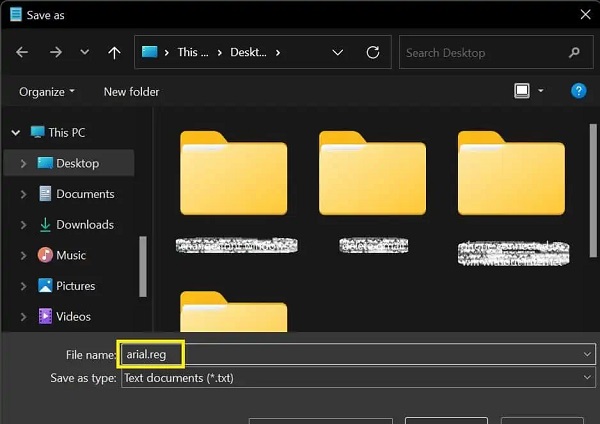Open the help question mark icon

click(x=579, y=91)
